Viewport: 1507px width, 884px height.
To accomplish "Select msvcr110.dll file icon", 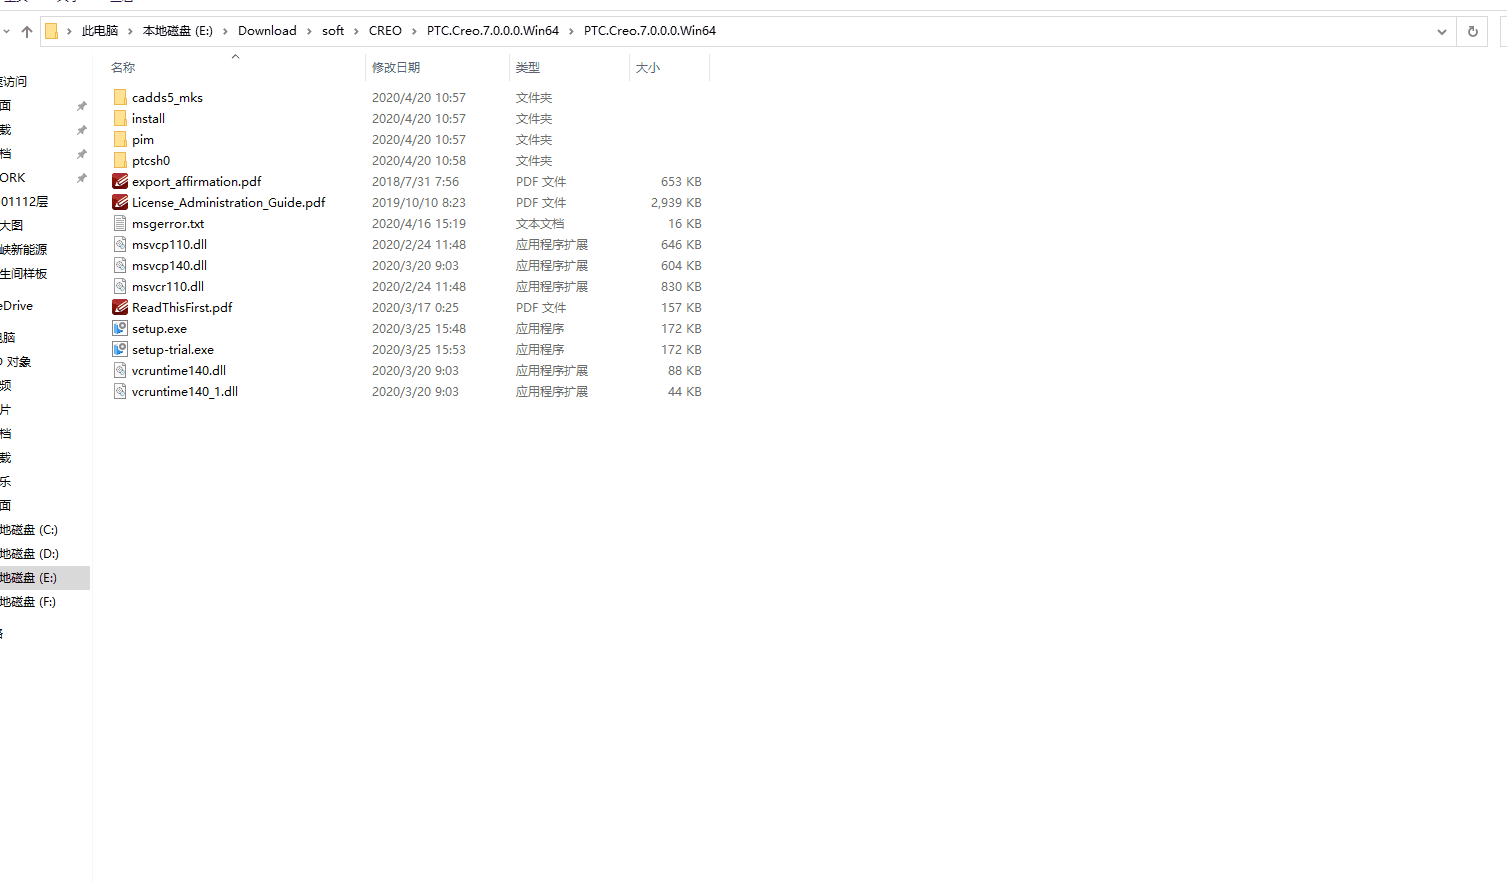I will pos(120,286).
